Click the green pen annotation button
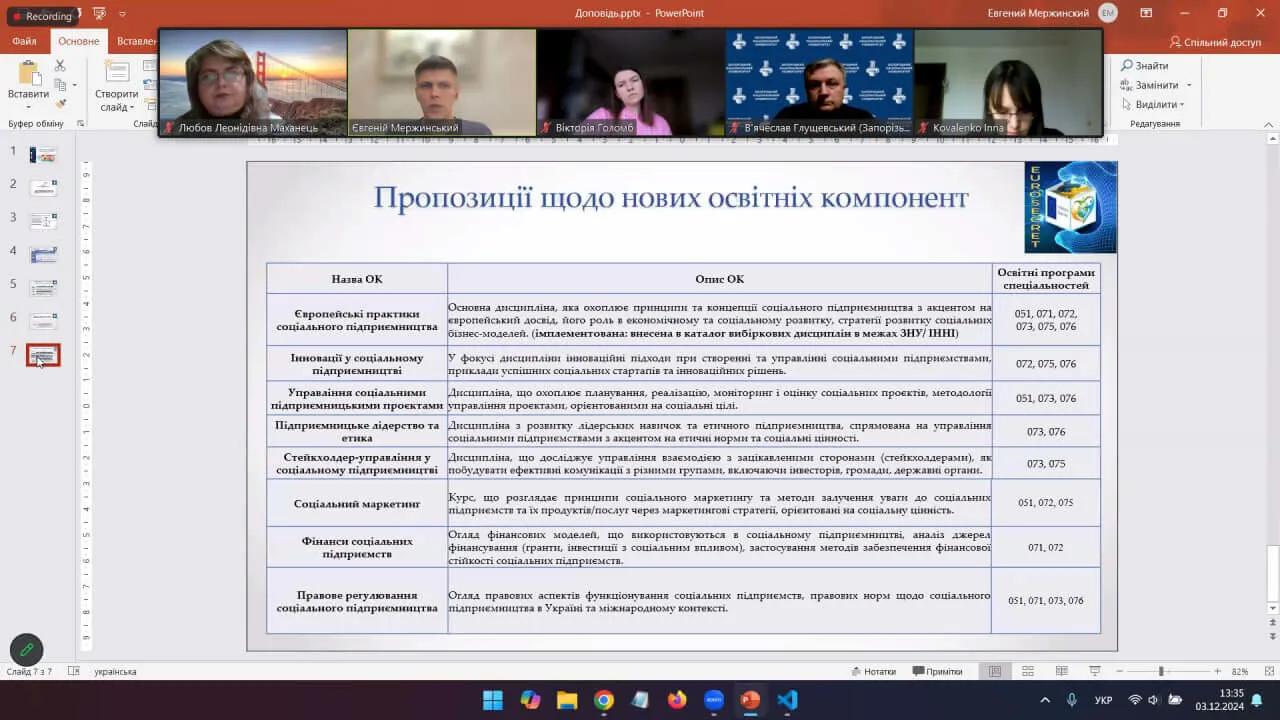The image size is (1280, 720). pyautogui.click(x=27, y=650)
